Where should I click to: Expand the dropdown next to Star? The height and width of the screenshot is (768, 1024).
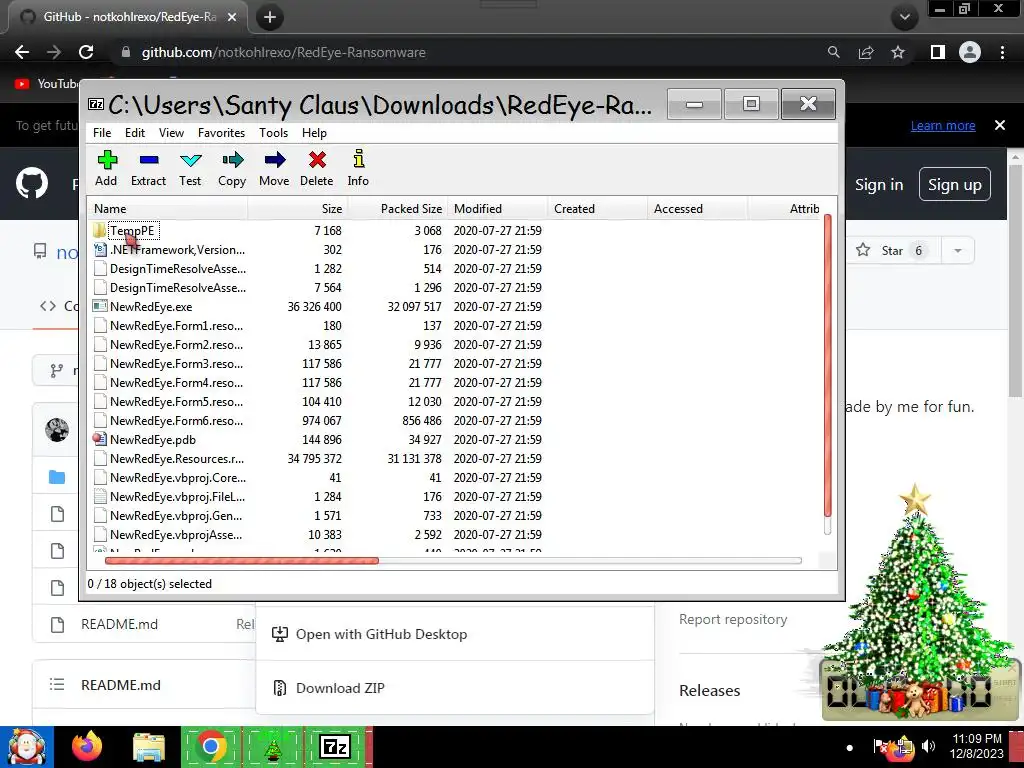coord(958,251)
